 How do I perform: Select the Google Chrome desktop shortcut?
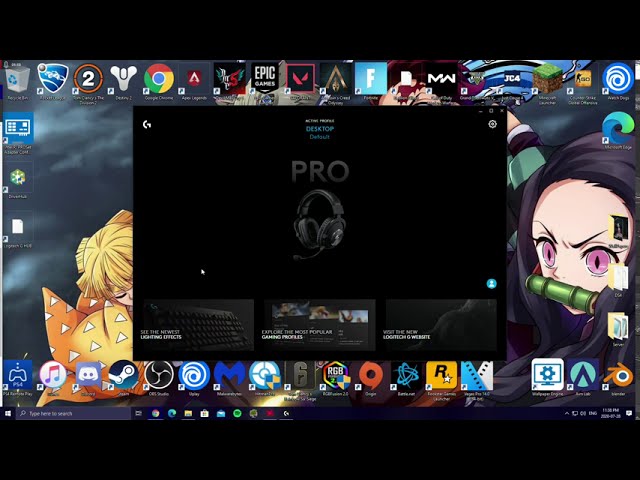[x=159, y=82]
